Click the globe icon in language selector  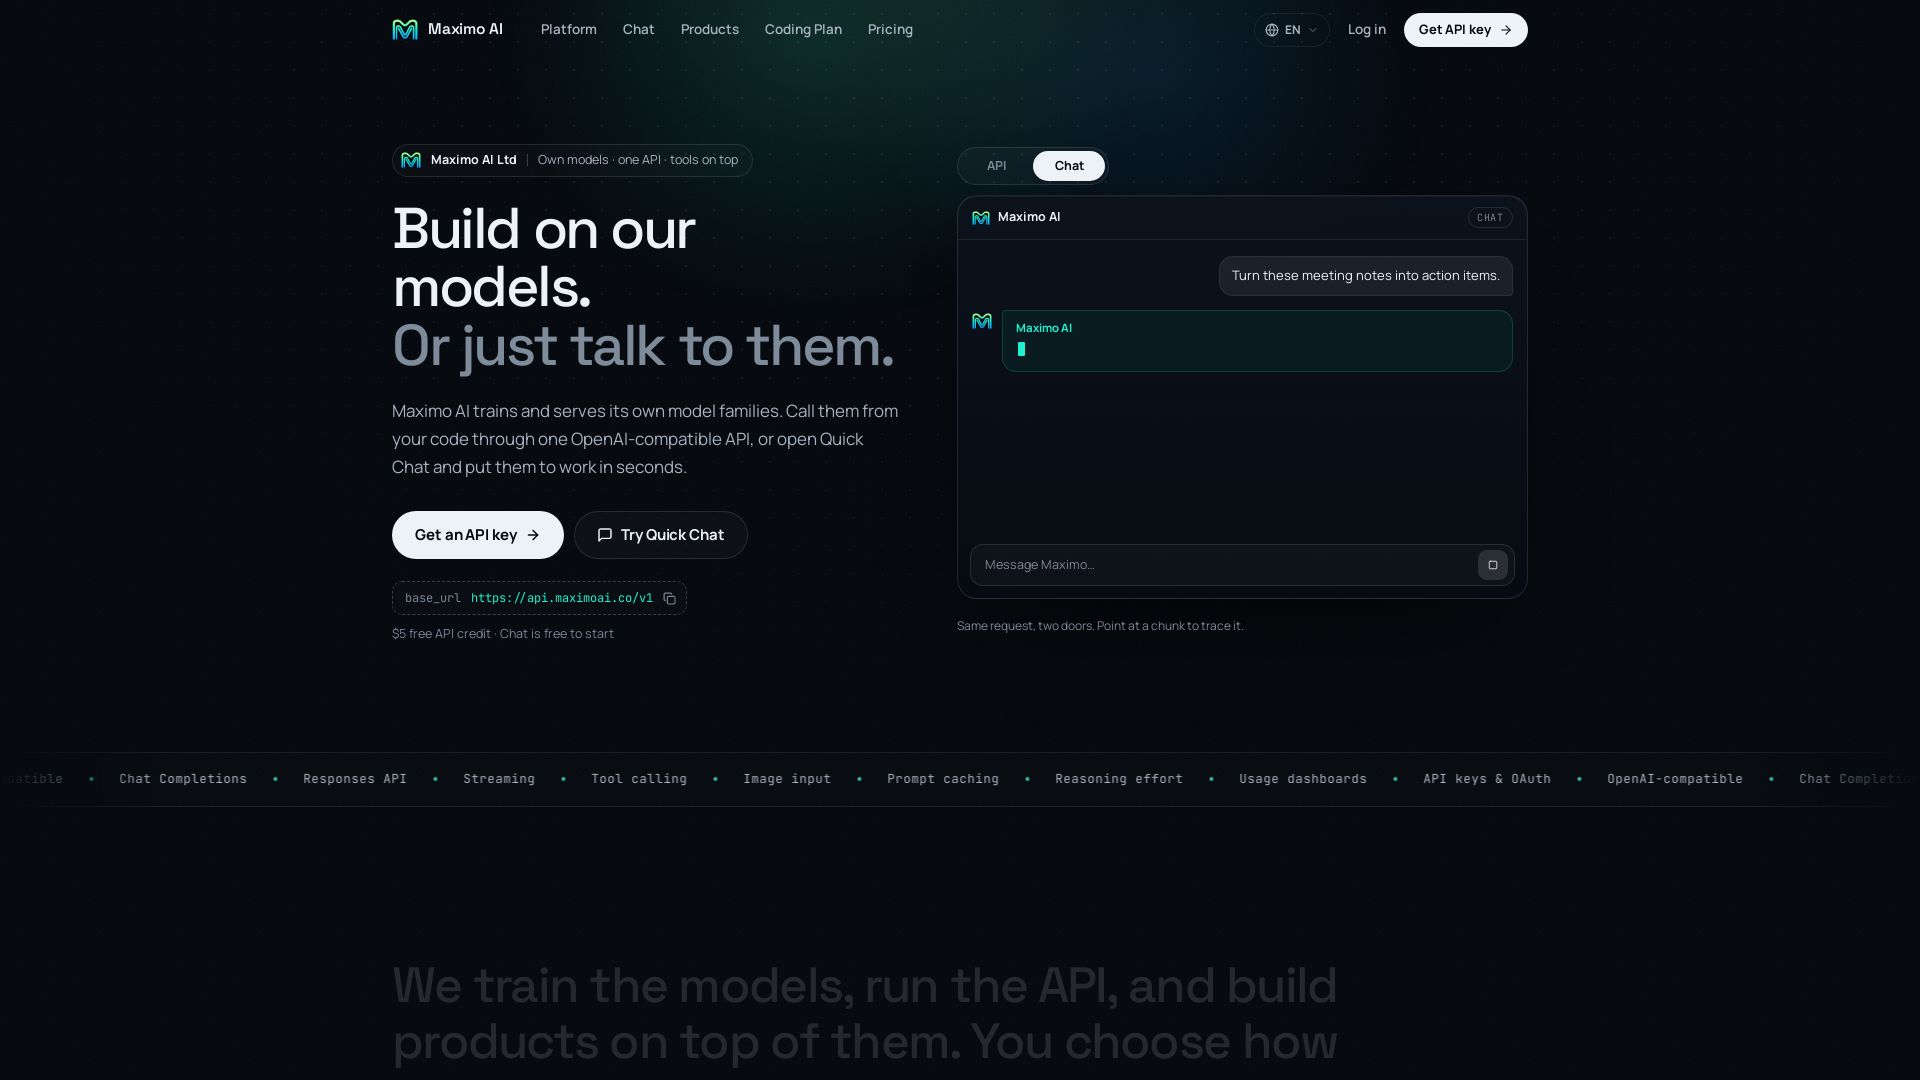pos(1272,30)
